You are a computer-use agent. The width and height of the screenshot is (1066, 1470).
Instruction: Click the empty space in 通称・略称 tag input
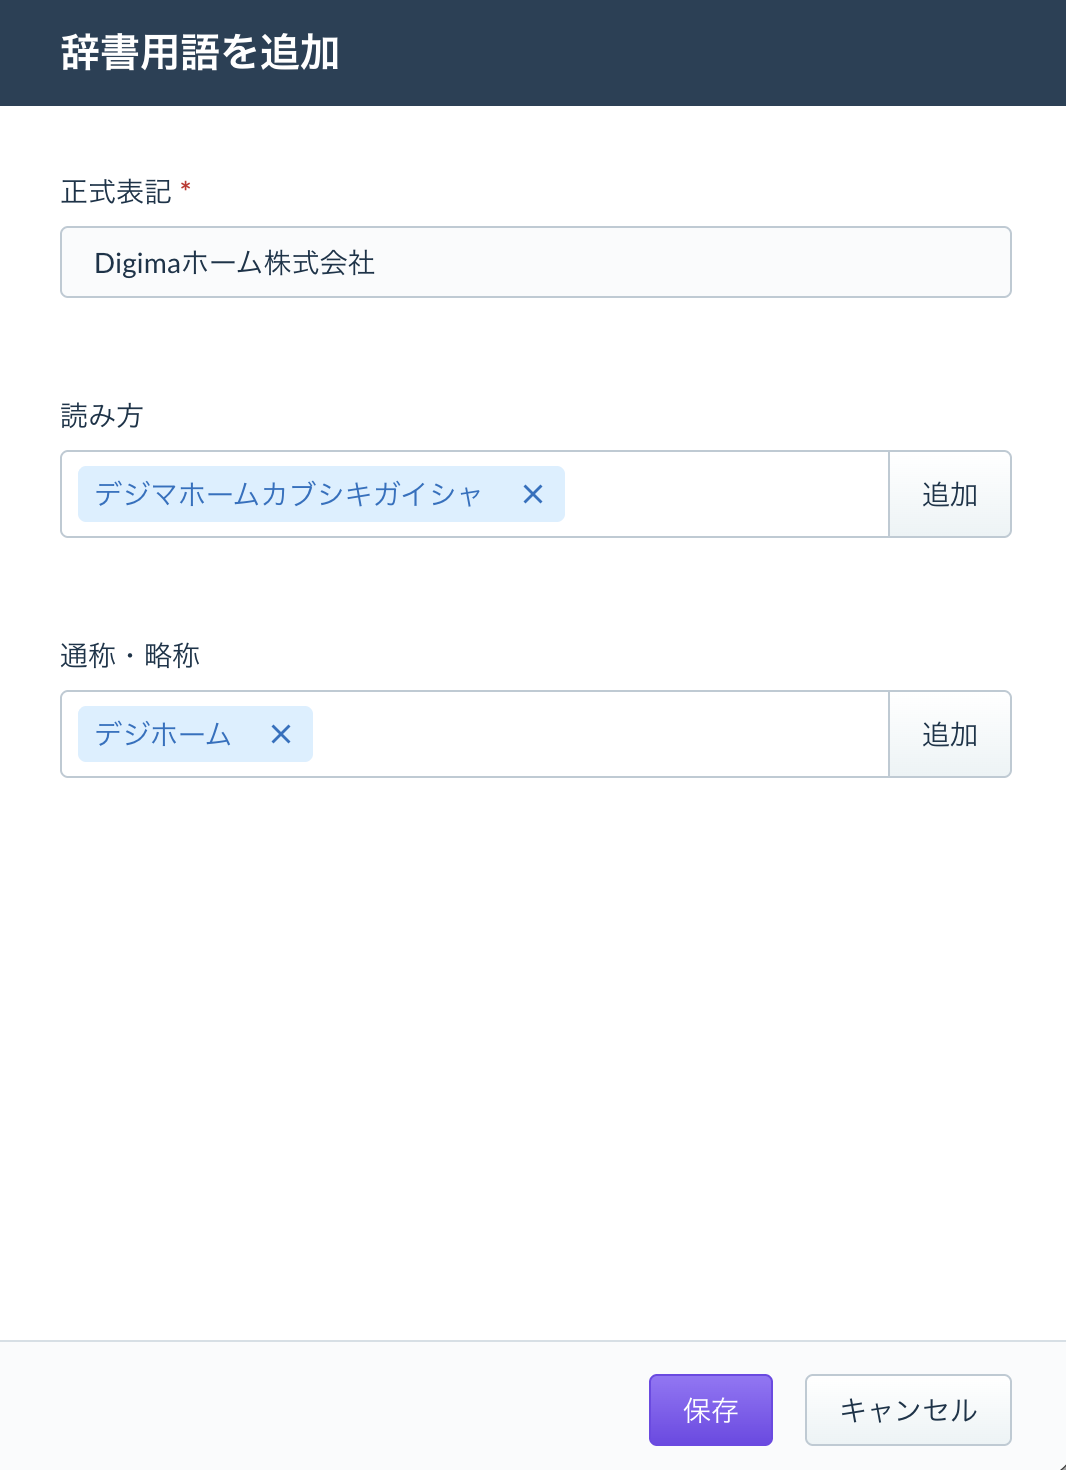[x=600, y=734]
